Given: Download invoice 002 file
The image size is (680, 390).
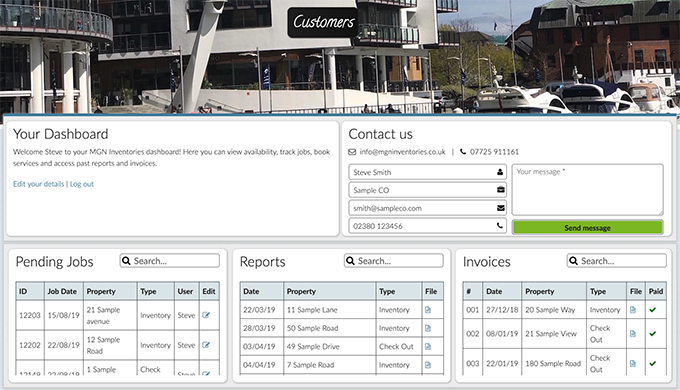Looking at the screenshot, I should click(x=633, y=334).
